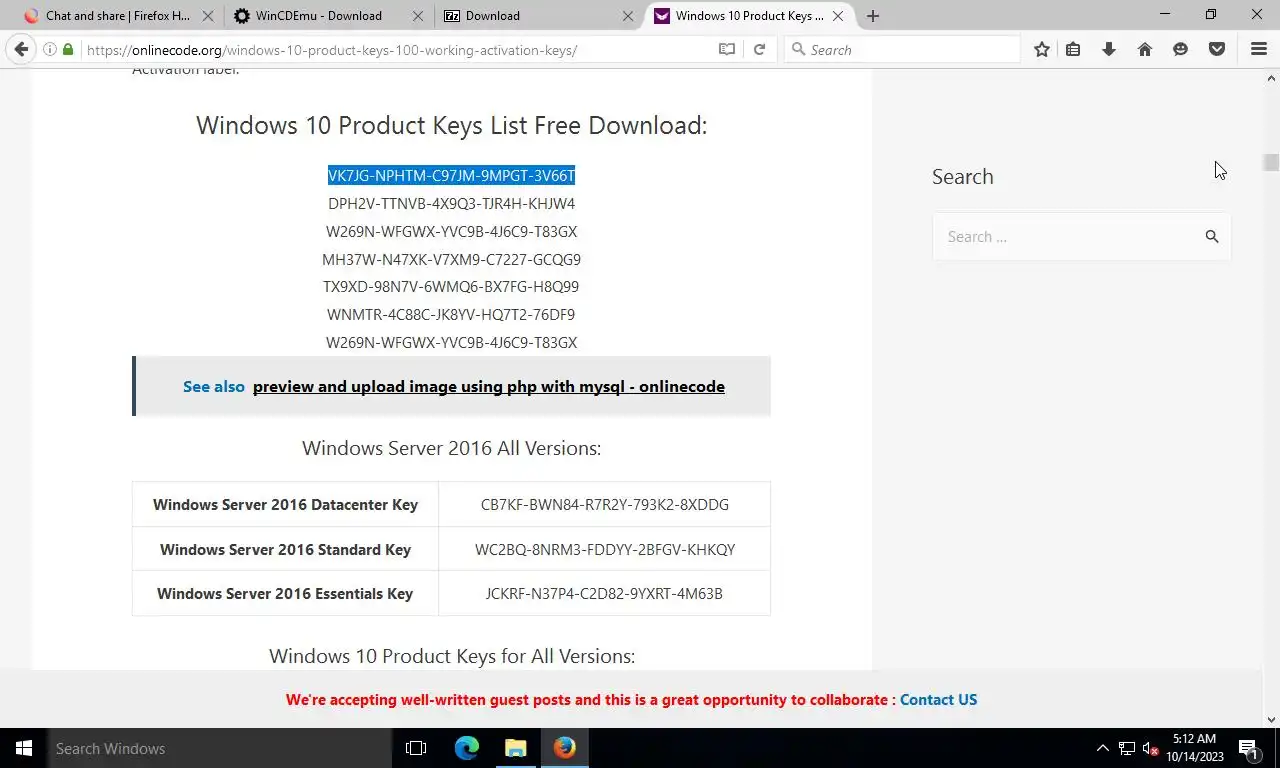Open the taskbar clock showing 5:12 AM
The image size is (1280, 768).
coord(1194,748)
